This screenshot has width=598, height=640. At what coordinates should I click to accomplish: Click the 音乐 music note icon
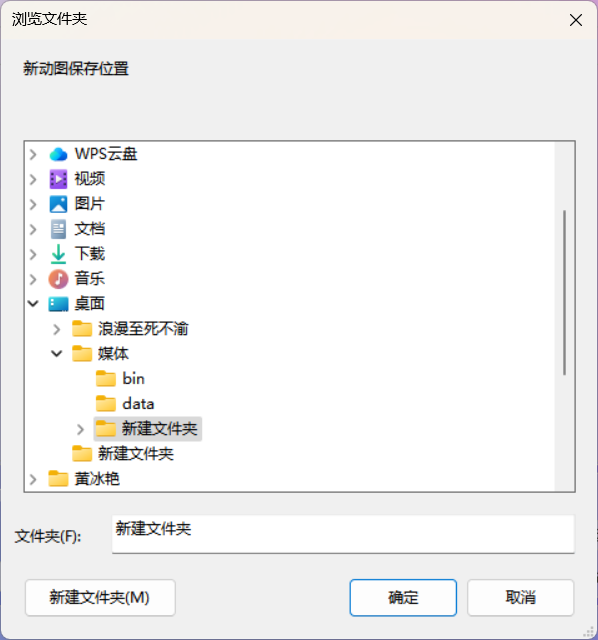point(58,279)
